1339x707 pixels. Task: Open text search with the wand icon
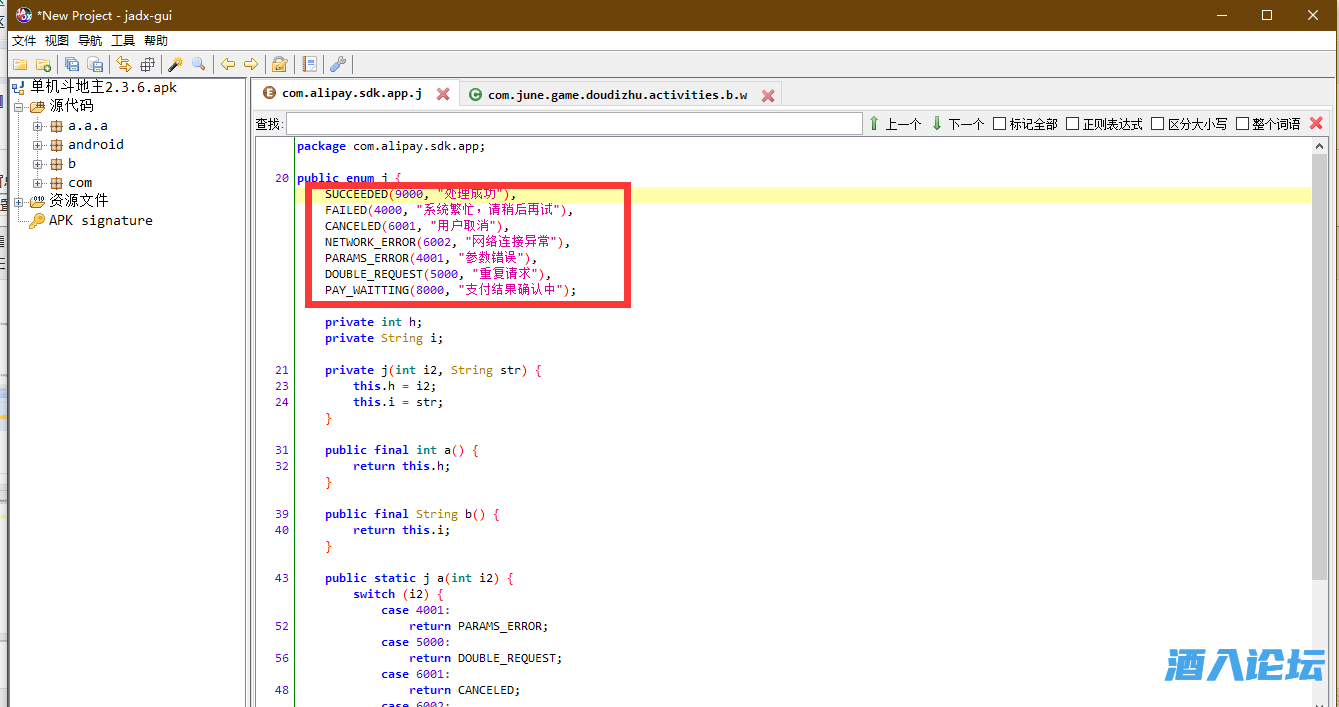point(175,64)
